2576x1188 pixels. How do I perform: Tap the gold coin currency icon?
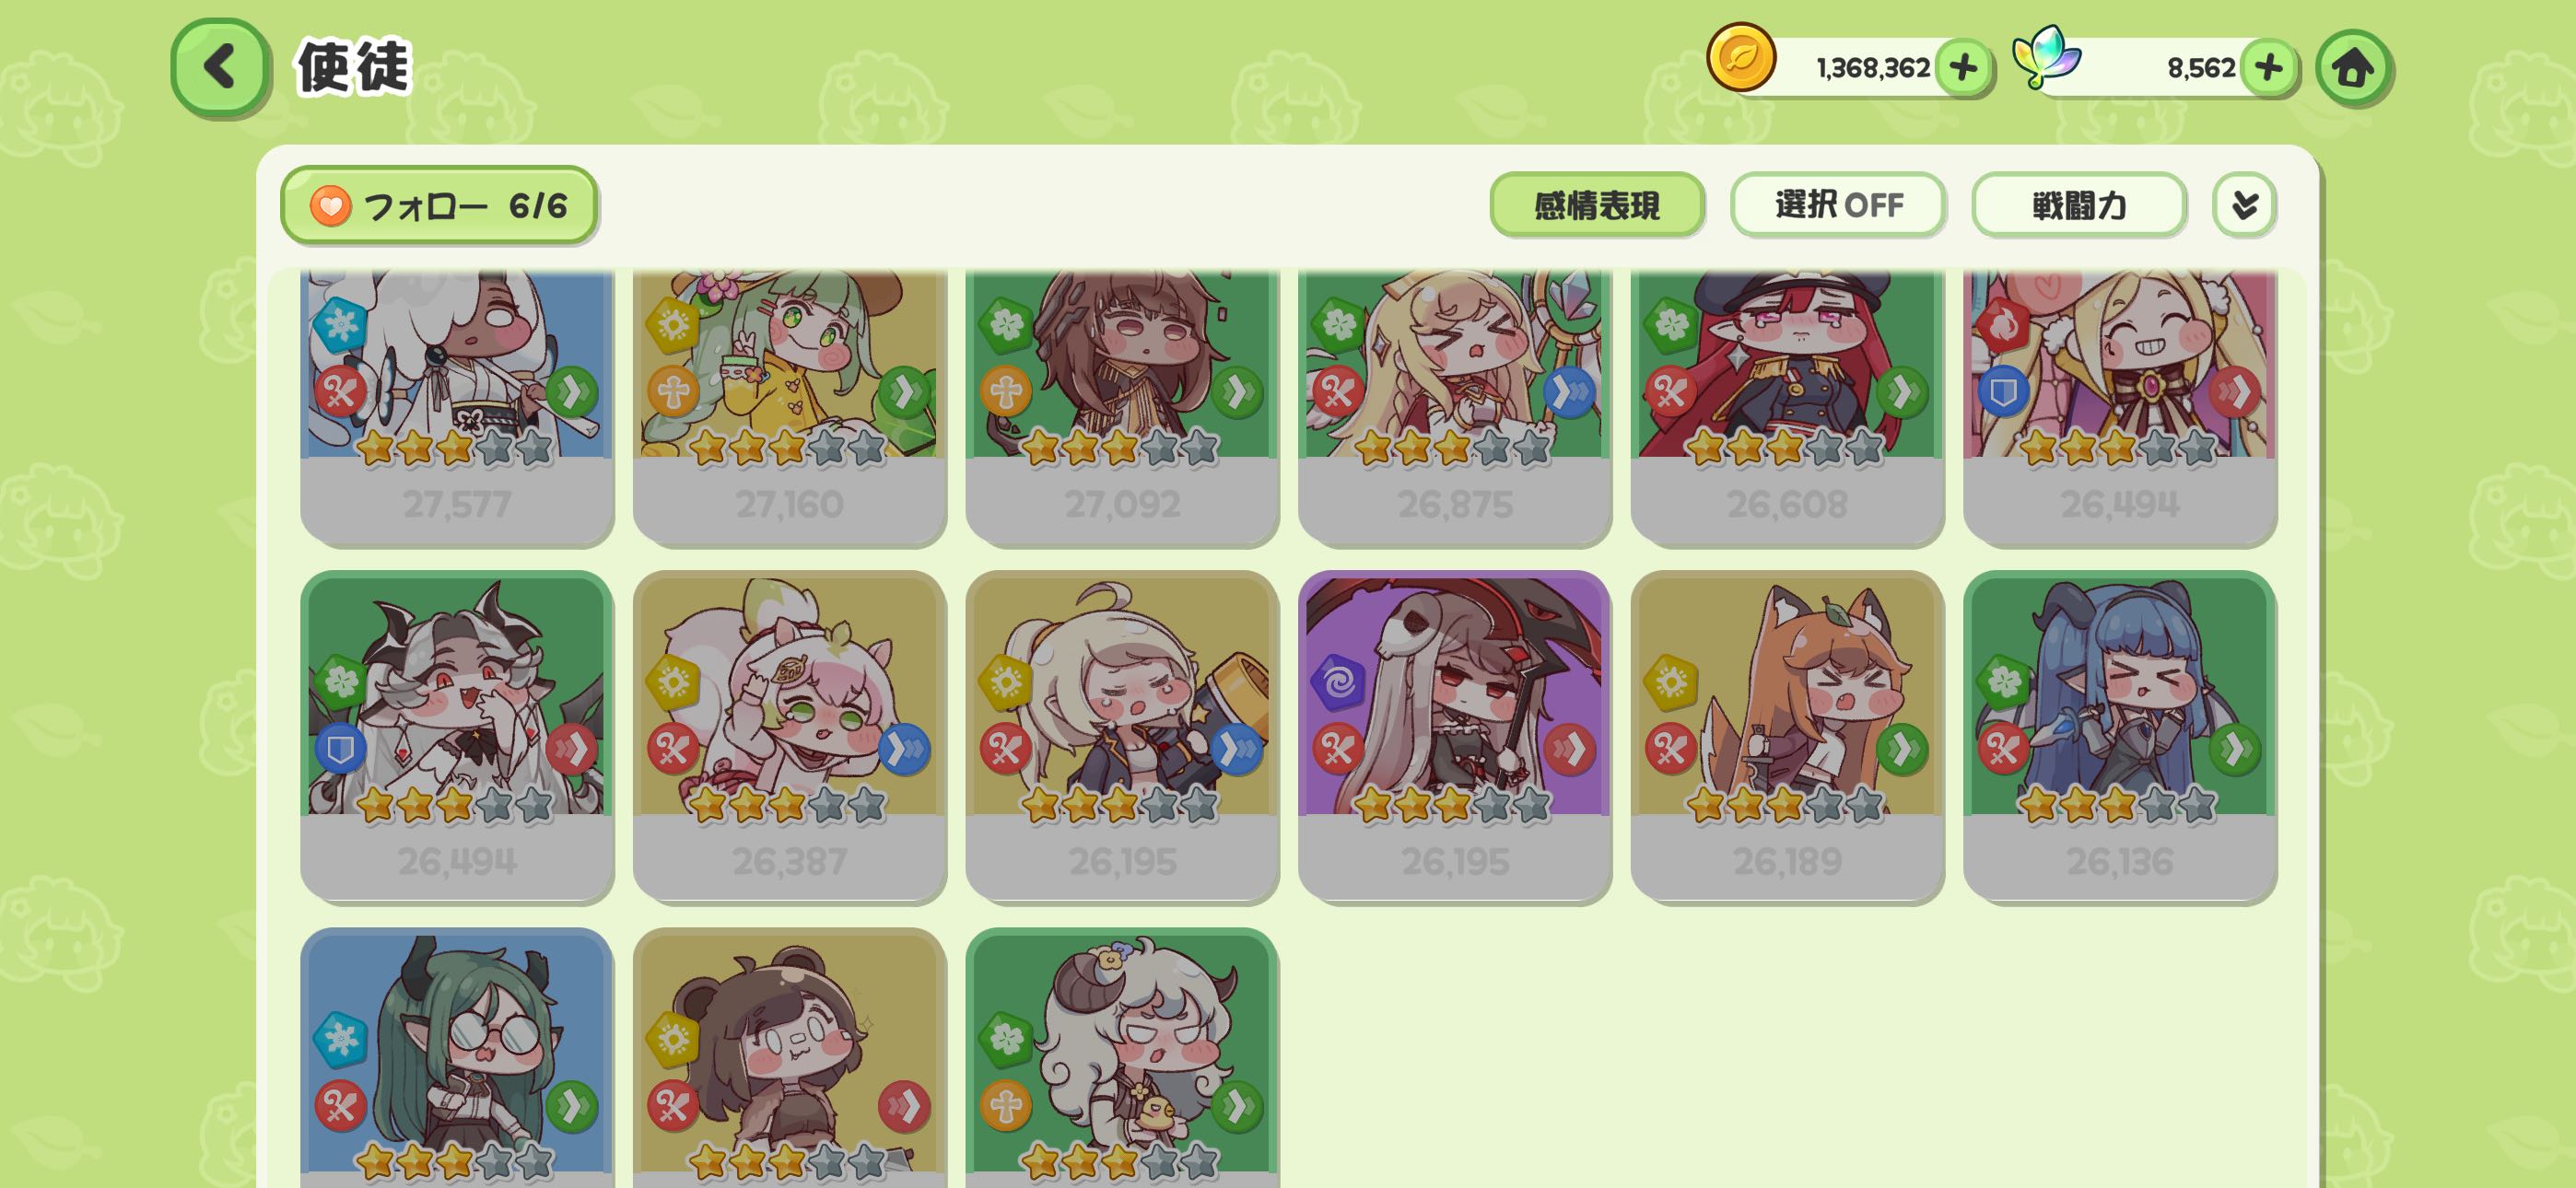tap(1741, 58)
